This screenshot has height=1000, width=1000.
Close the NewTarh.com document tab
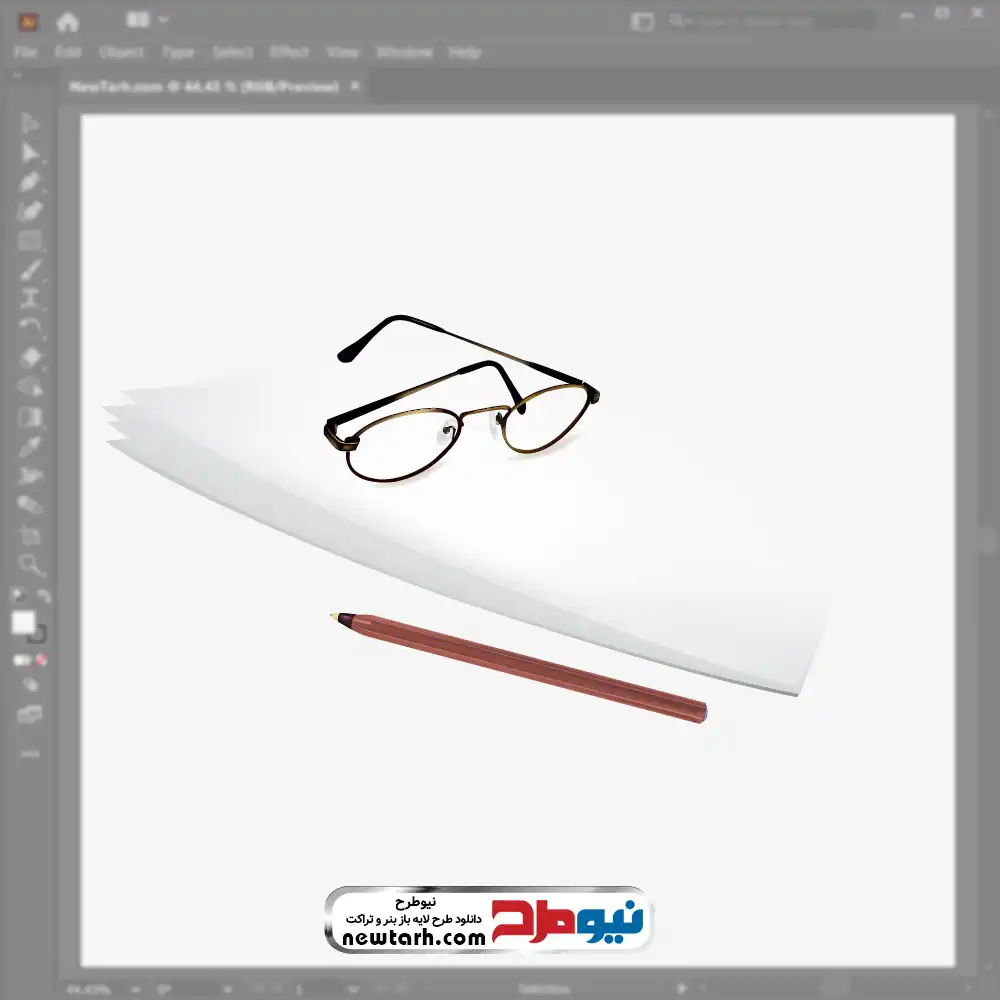click(355, 87)
